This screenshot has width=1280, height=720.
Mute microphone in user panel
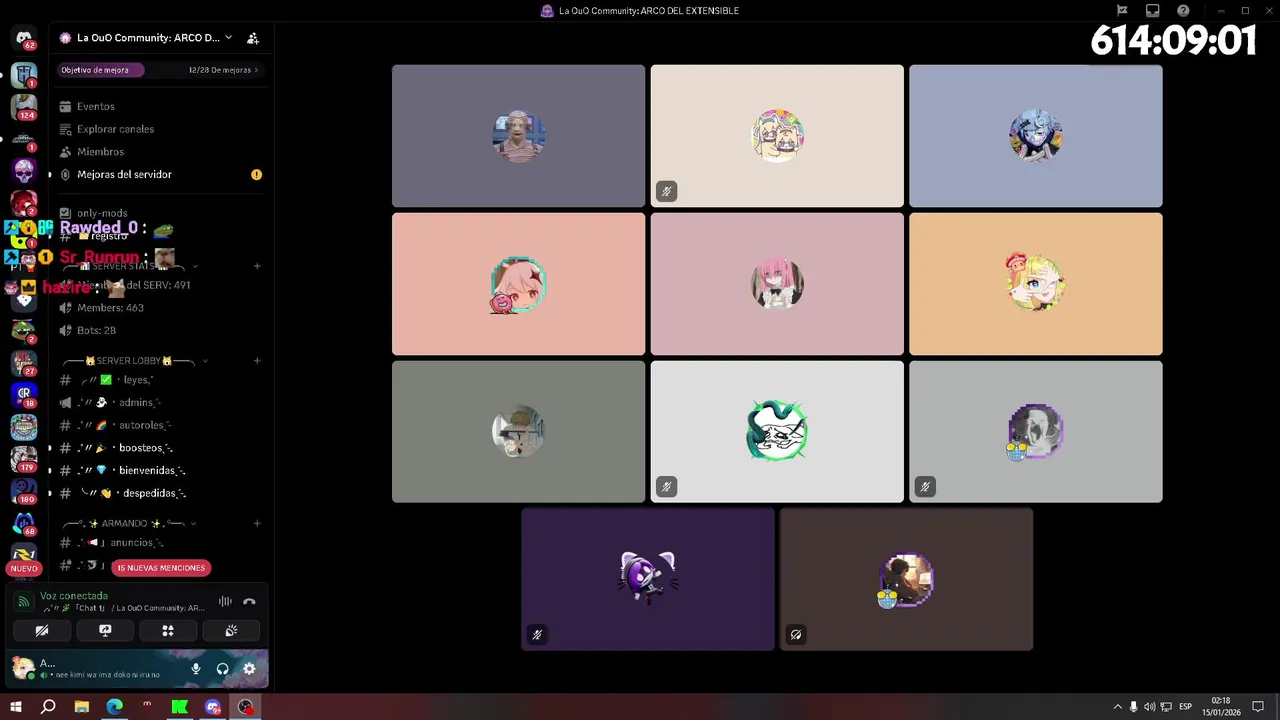point(196,669)
